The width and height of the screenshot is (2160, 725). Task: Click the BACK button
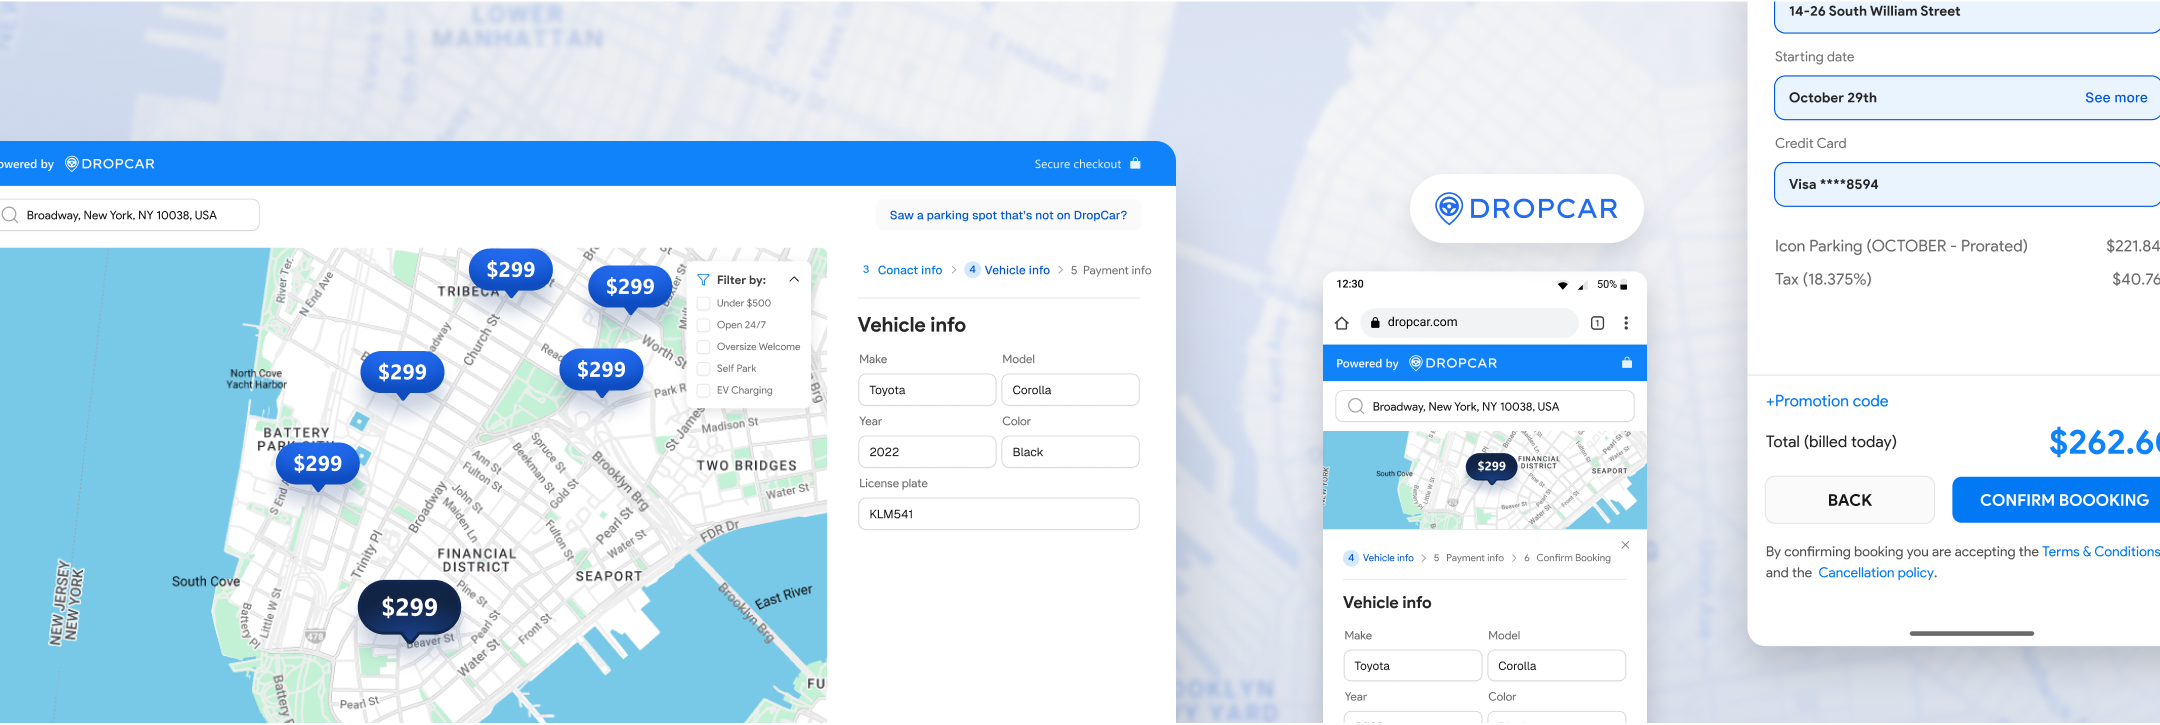(1850, 500)
